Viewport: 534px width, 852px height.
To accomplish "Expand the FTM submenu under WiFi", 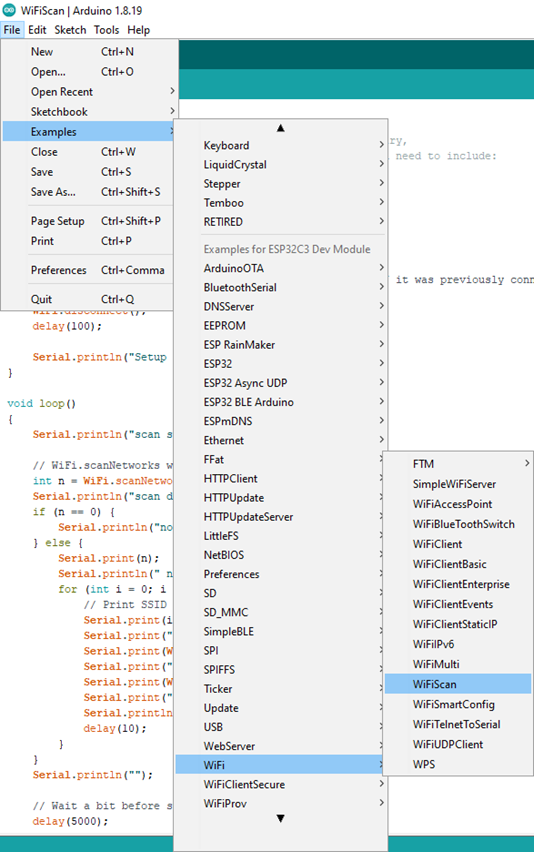I will [458, 464].
